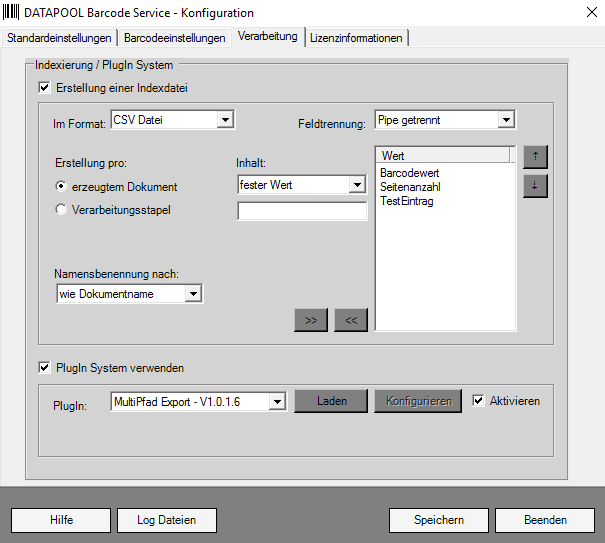This screenshot has width=605, height=543.
Task: Open the Im Format CSV Datei dropdown
Action: [x=225, y=120]
